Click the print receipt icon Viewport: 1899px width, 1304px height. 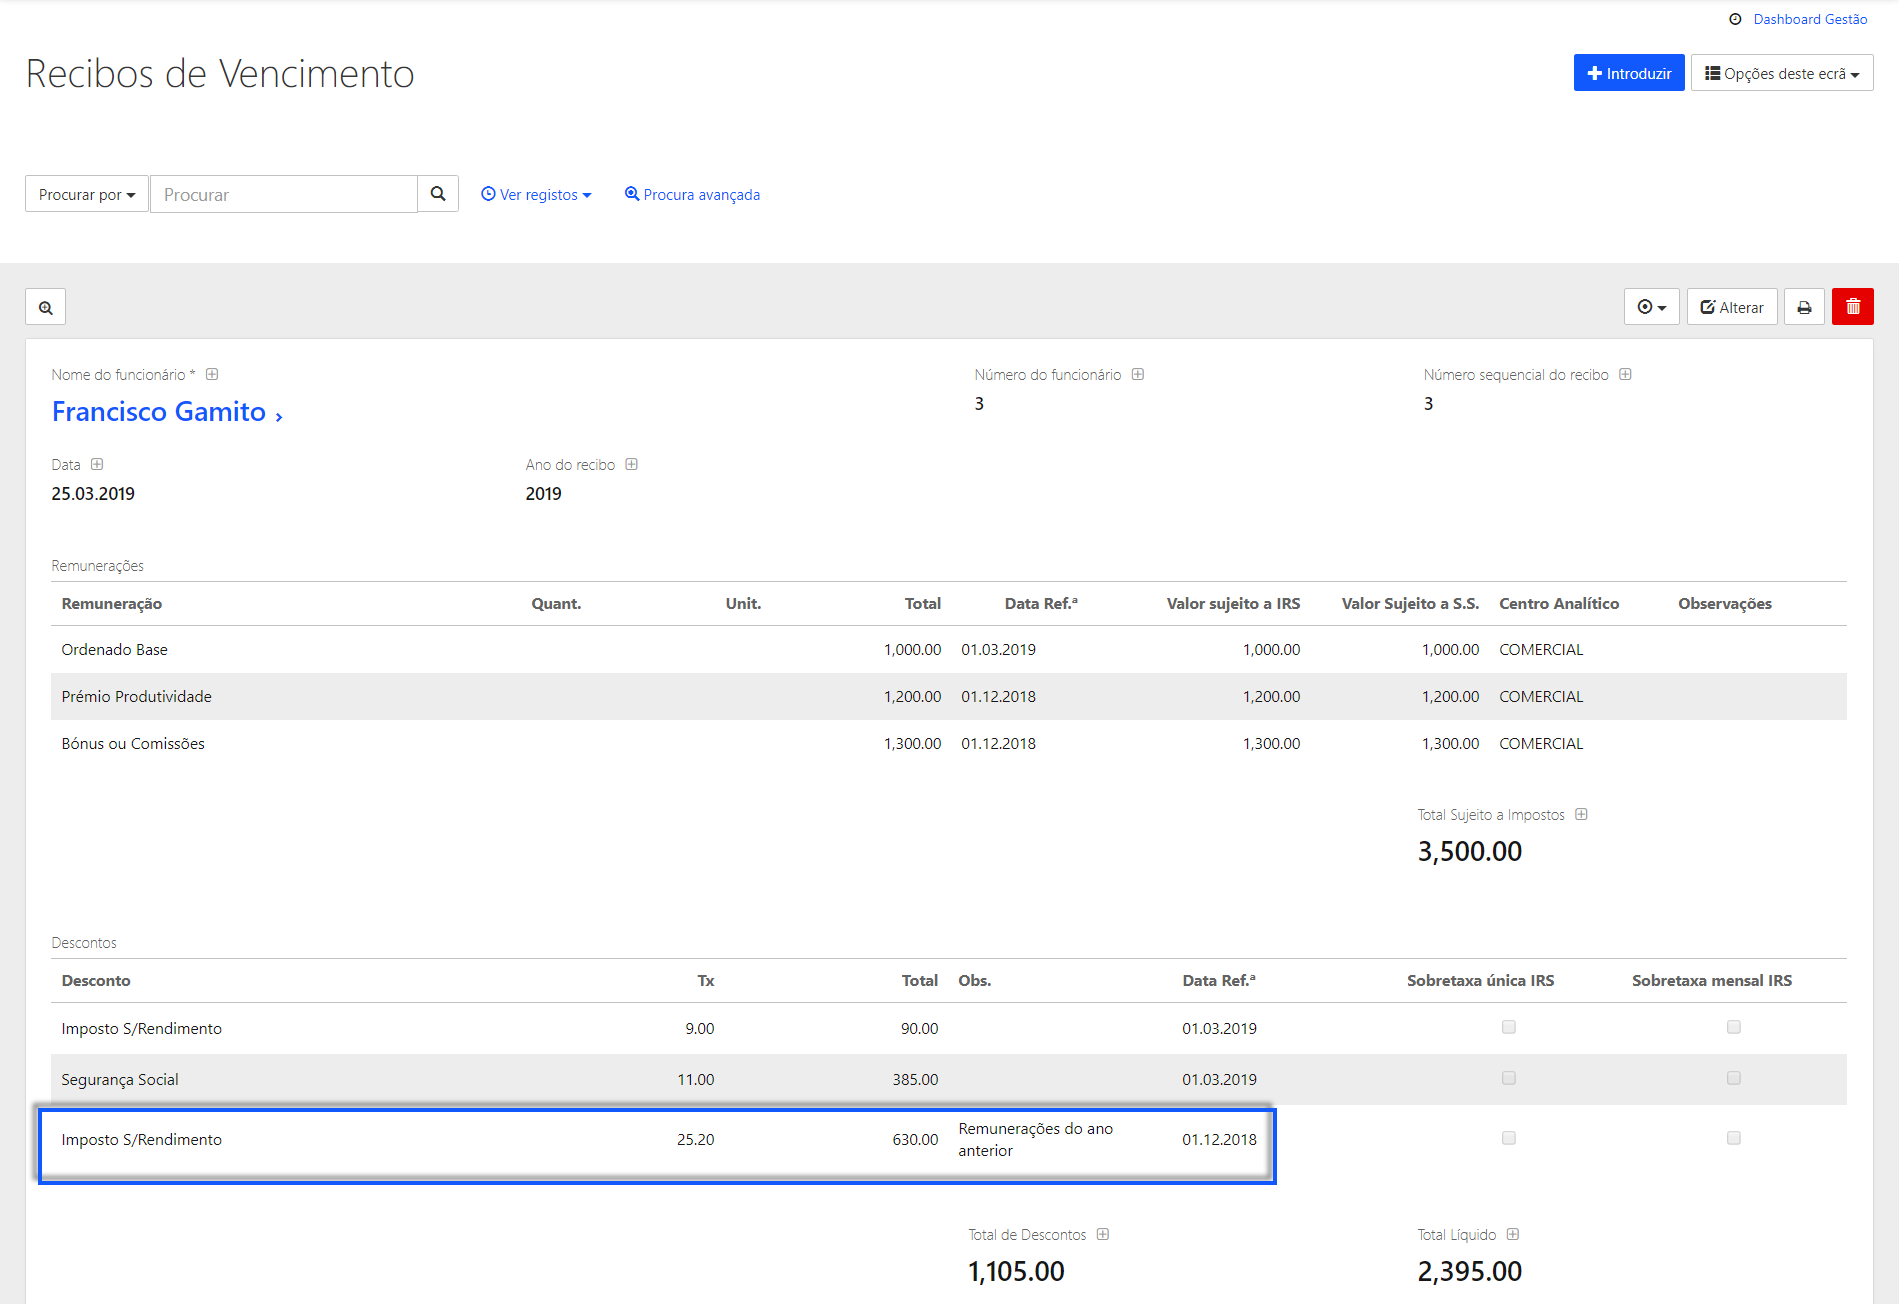point(1804,307)
